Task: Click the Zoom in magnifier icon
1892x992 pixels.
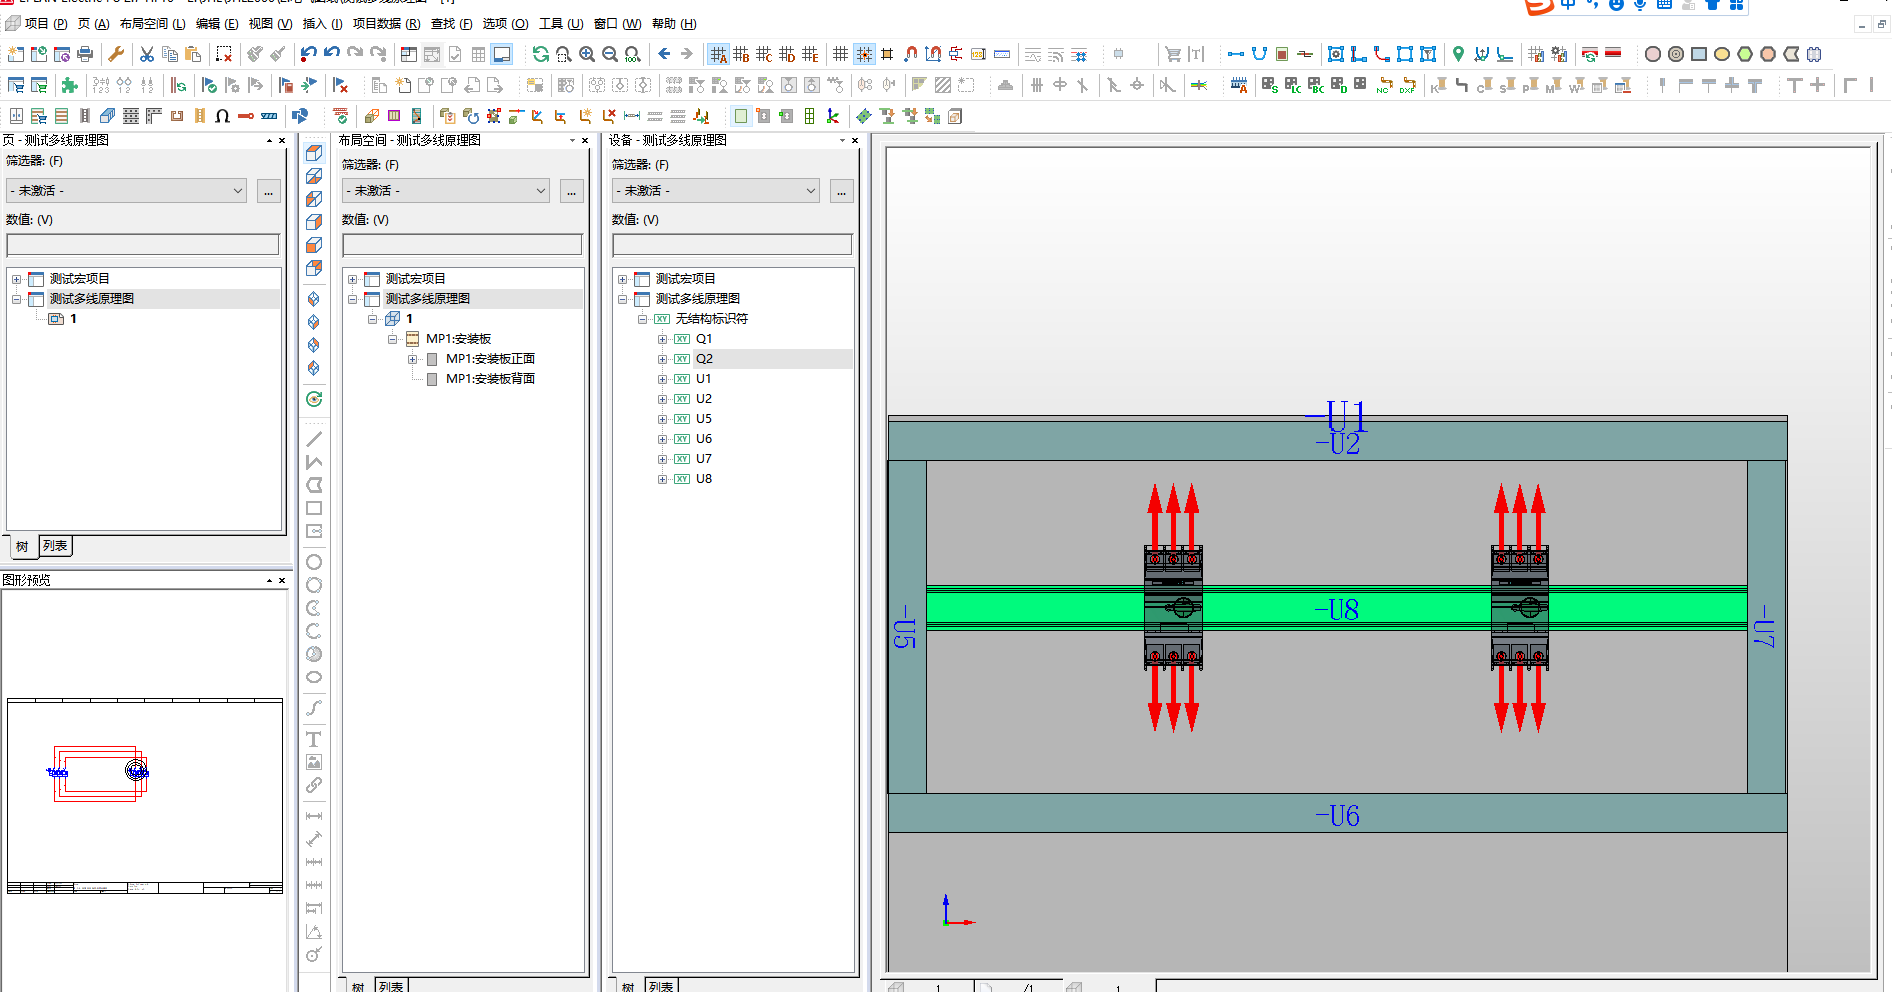Action: point(587,54)
